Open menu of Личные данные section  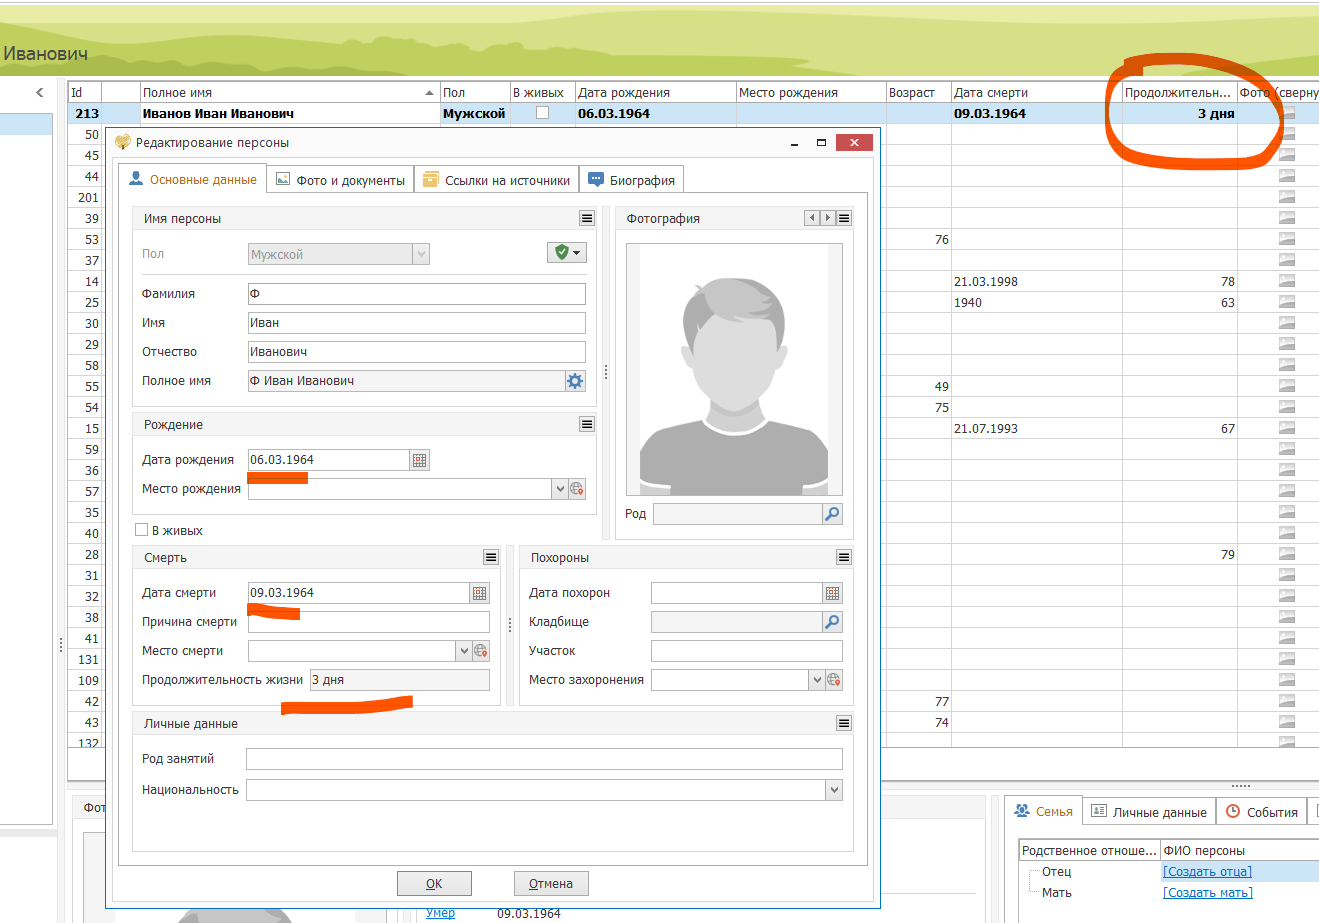point(844,723)
